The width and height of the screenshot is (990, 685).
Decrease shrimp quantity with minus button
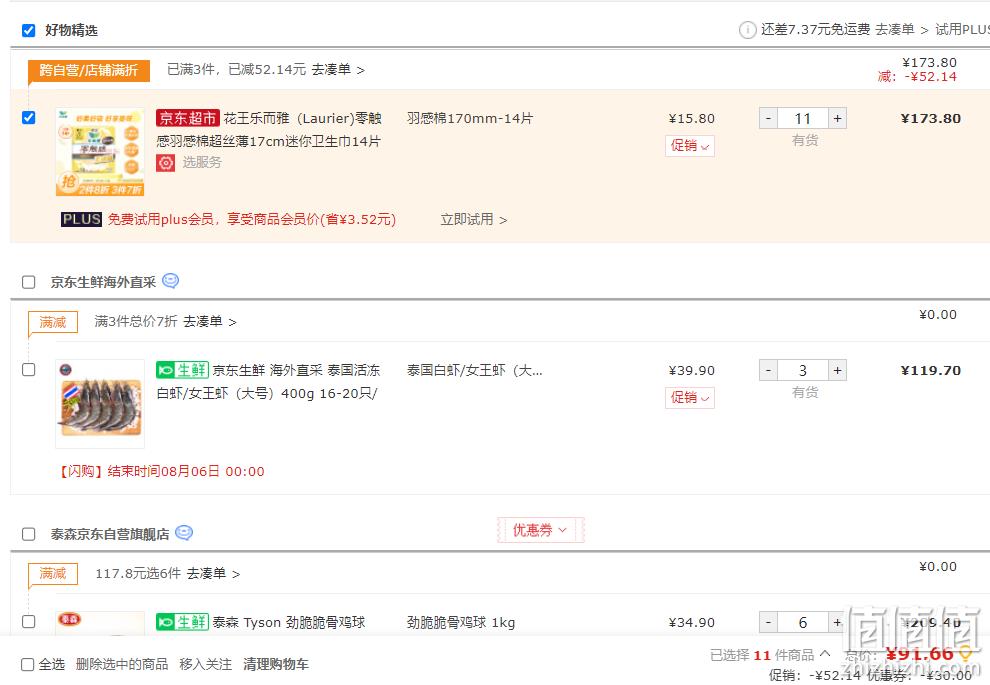click(x=768, y=371)
